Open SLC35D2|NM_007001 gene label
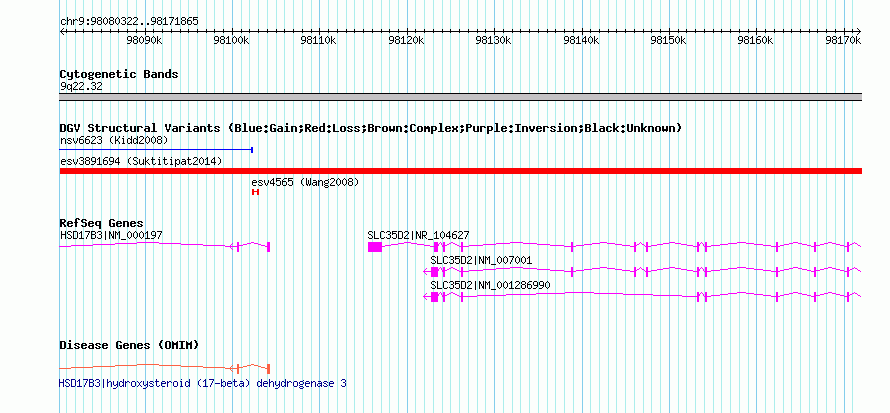Screen dimensions: 890x413 pyautogui.click(x=481, y=260)
